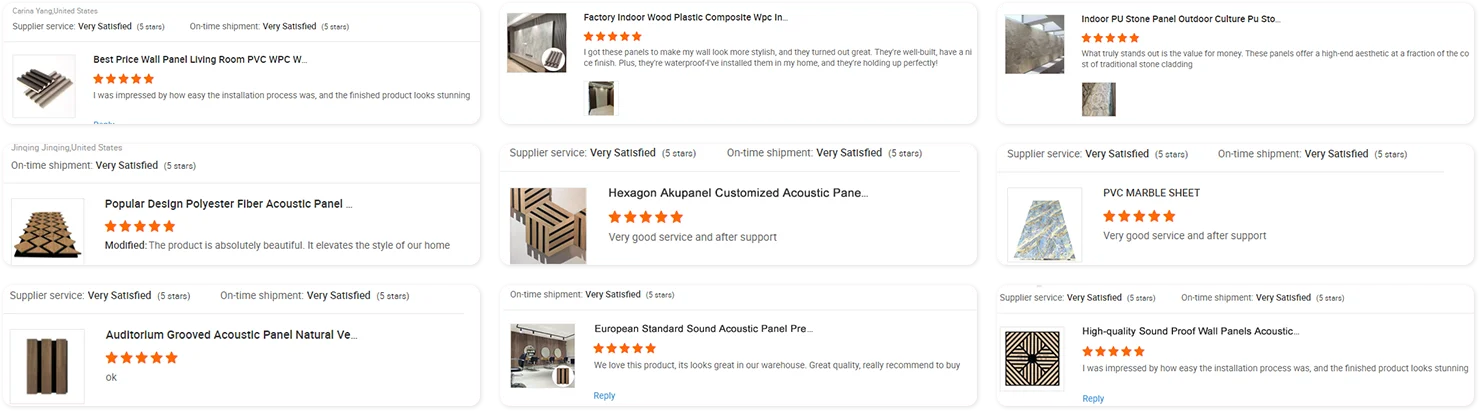Click the European Standard Sound Acoustic Panel thumbnail

coord(543,355)
